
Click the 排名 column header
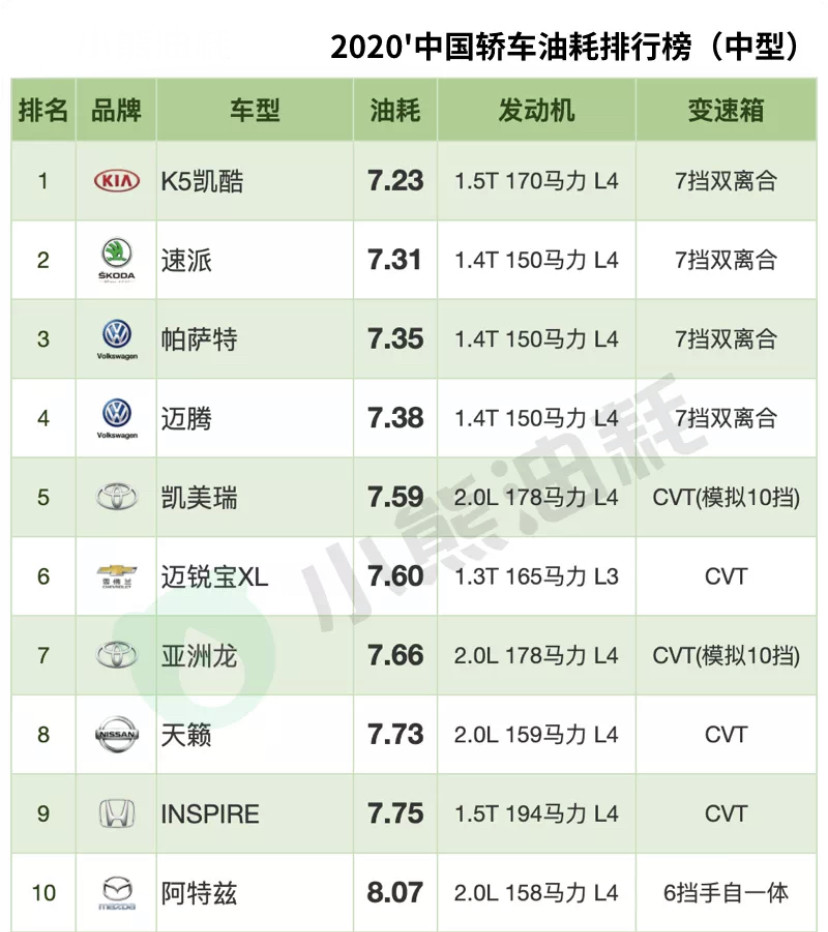tap(43, 111)
